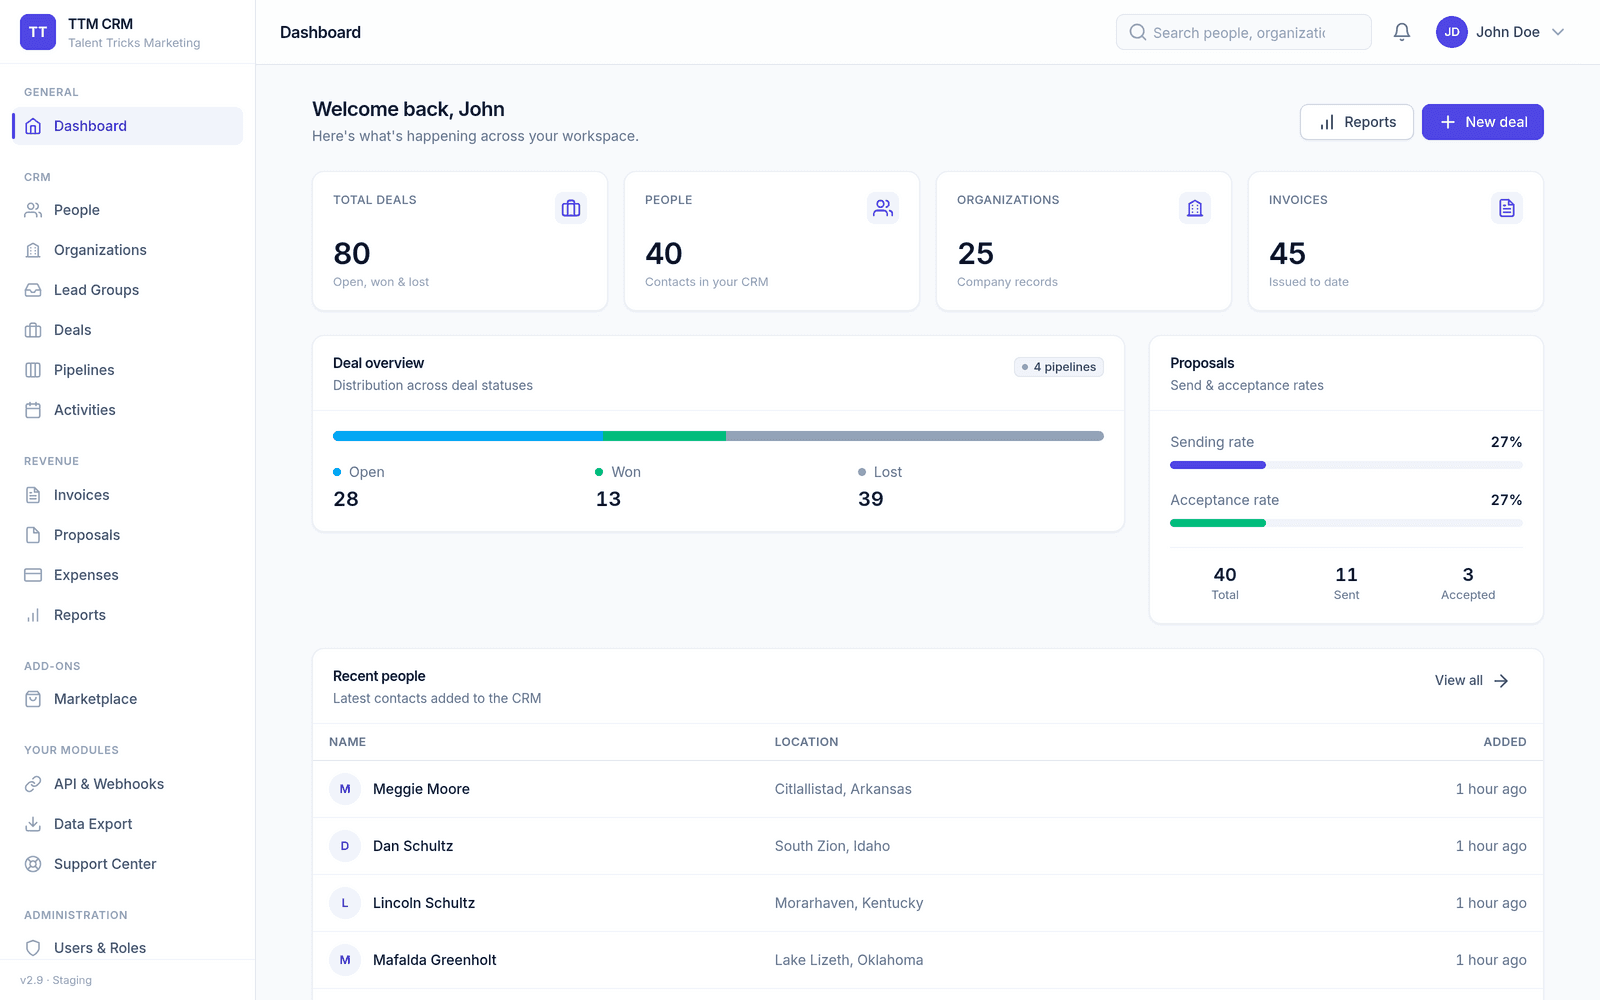The width and height of the screenshot is (1600, 1000).
Task: Click the document icon on Invoices card
Action: pos(1507,208)
